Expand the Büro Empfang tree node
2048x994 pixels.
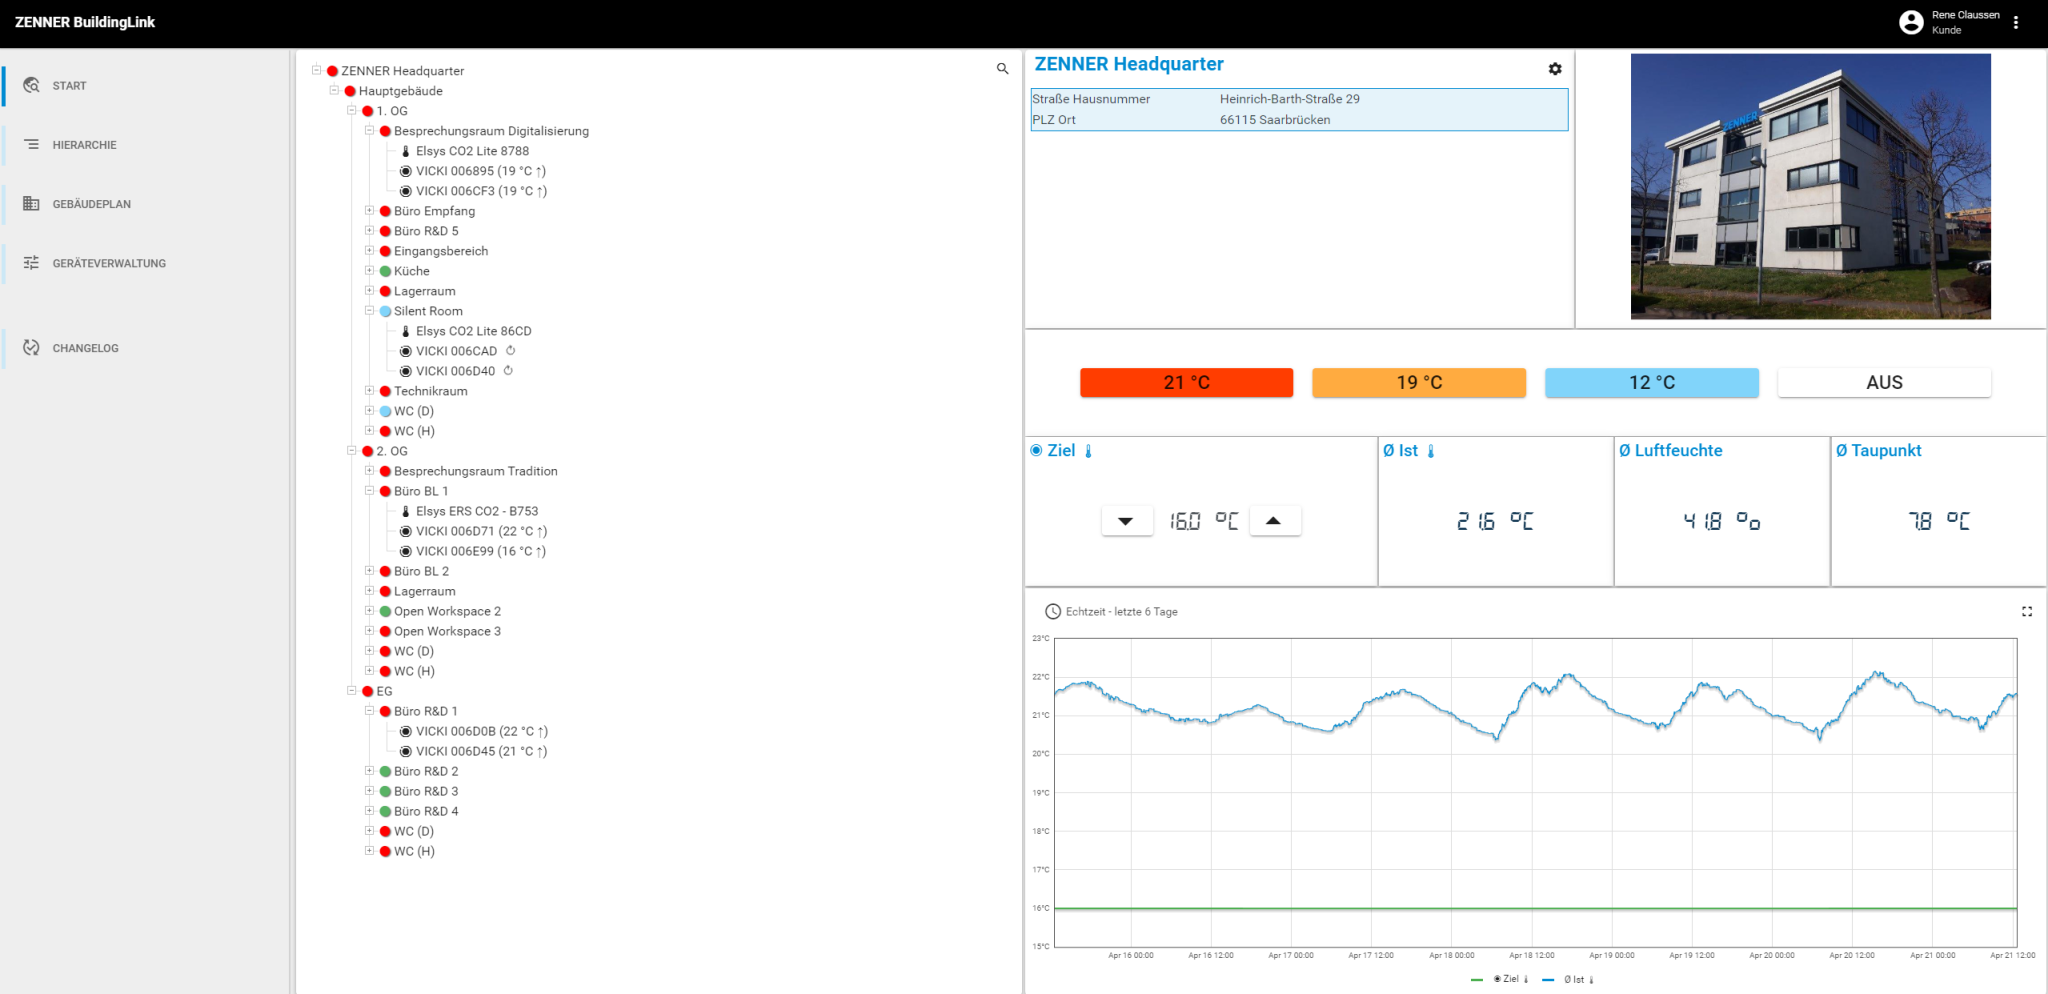(x=369, y=211)
